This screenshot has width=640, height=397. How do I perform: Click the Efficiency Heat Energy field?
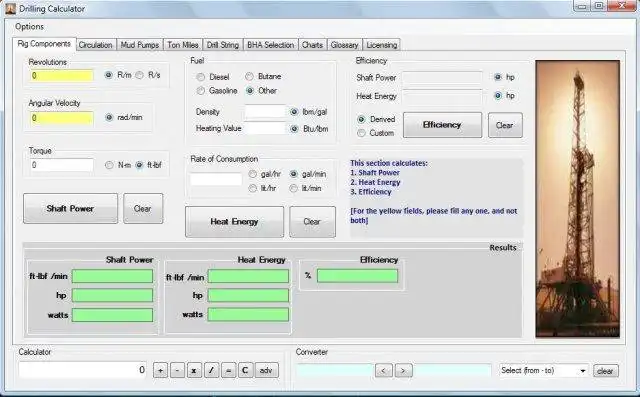tap(442, 96)
